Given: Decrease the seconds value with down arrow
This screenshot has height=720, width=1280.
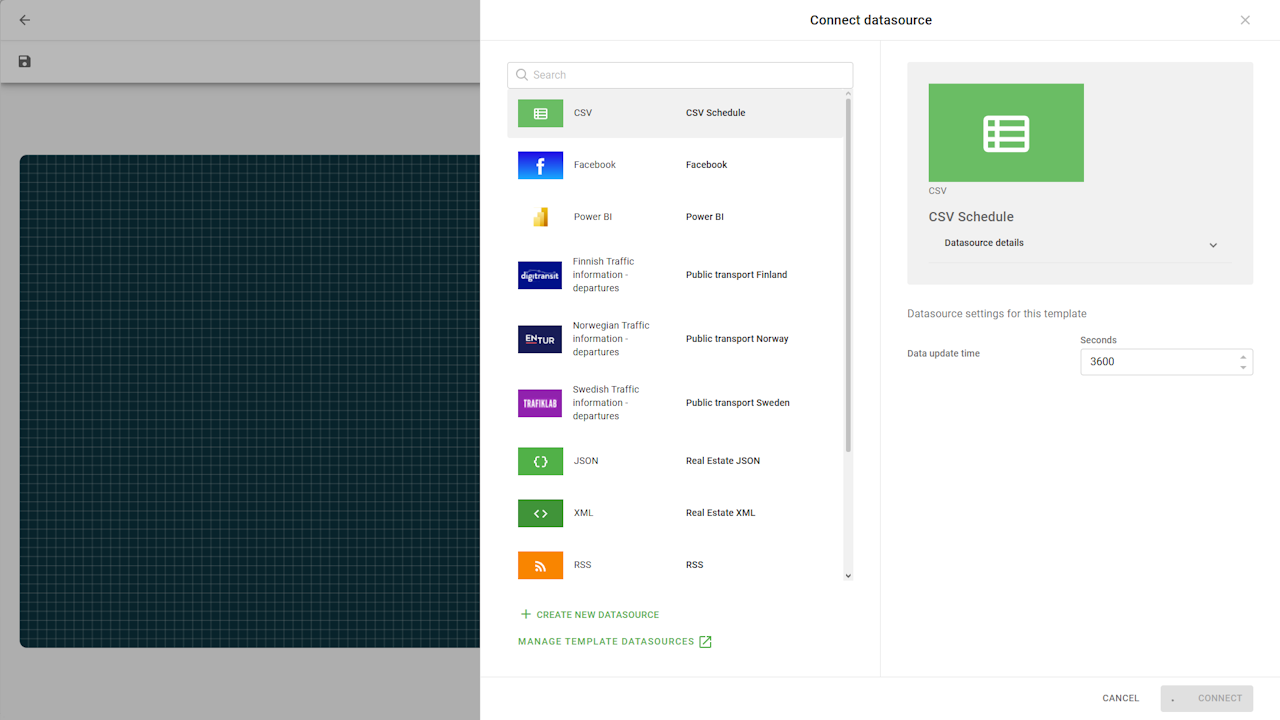Looking at the screenshot, I should 1243,368.
